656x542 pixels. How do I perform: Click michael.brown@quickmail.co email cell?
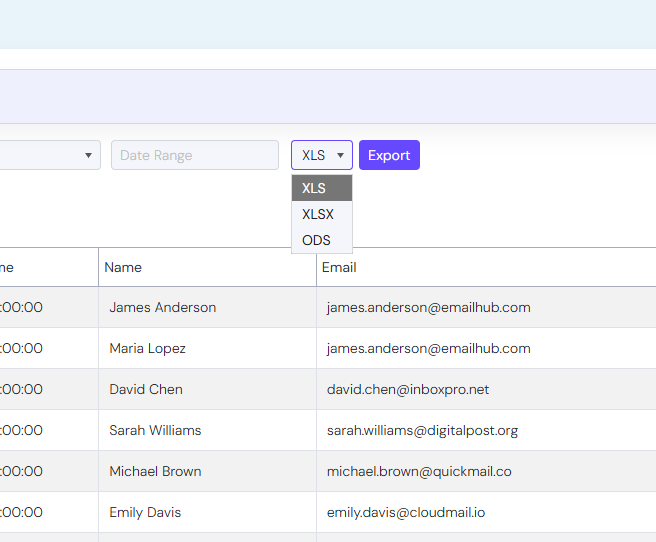(486, 471)
